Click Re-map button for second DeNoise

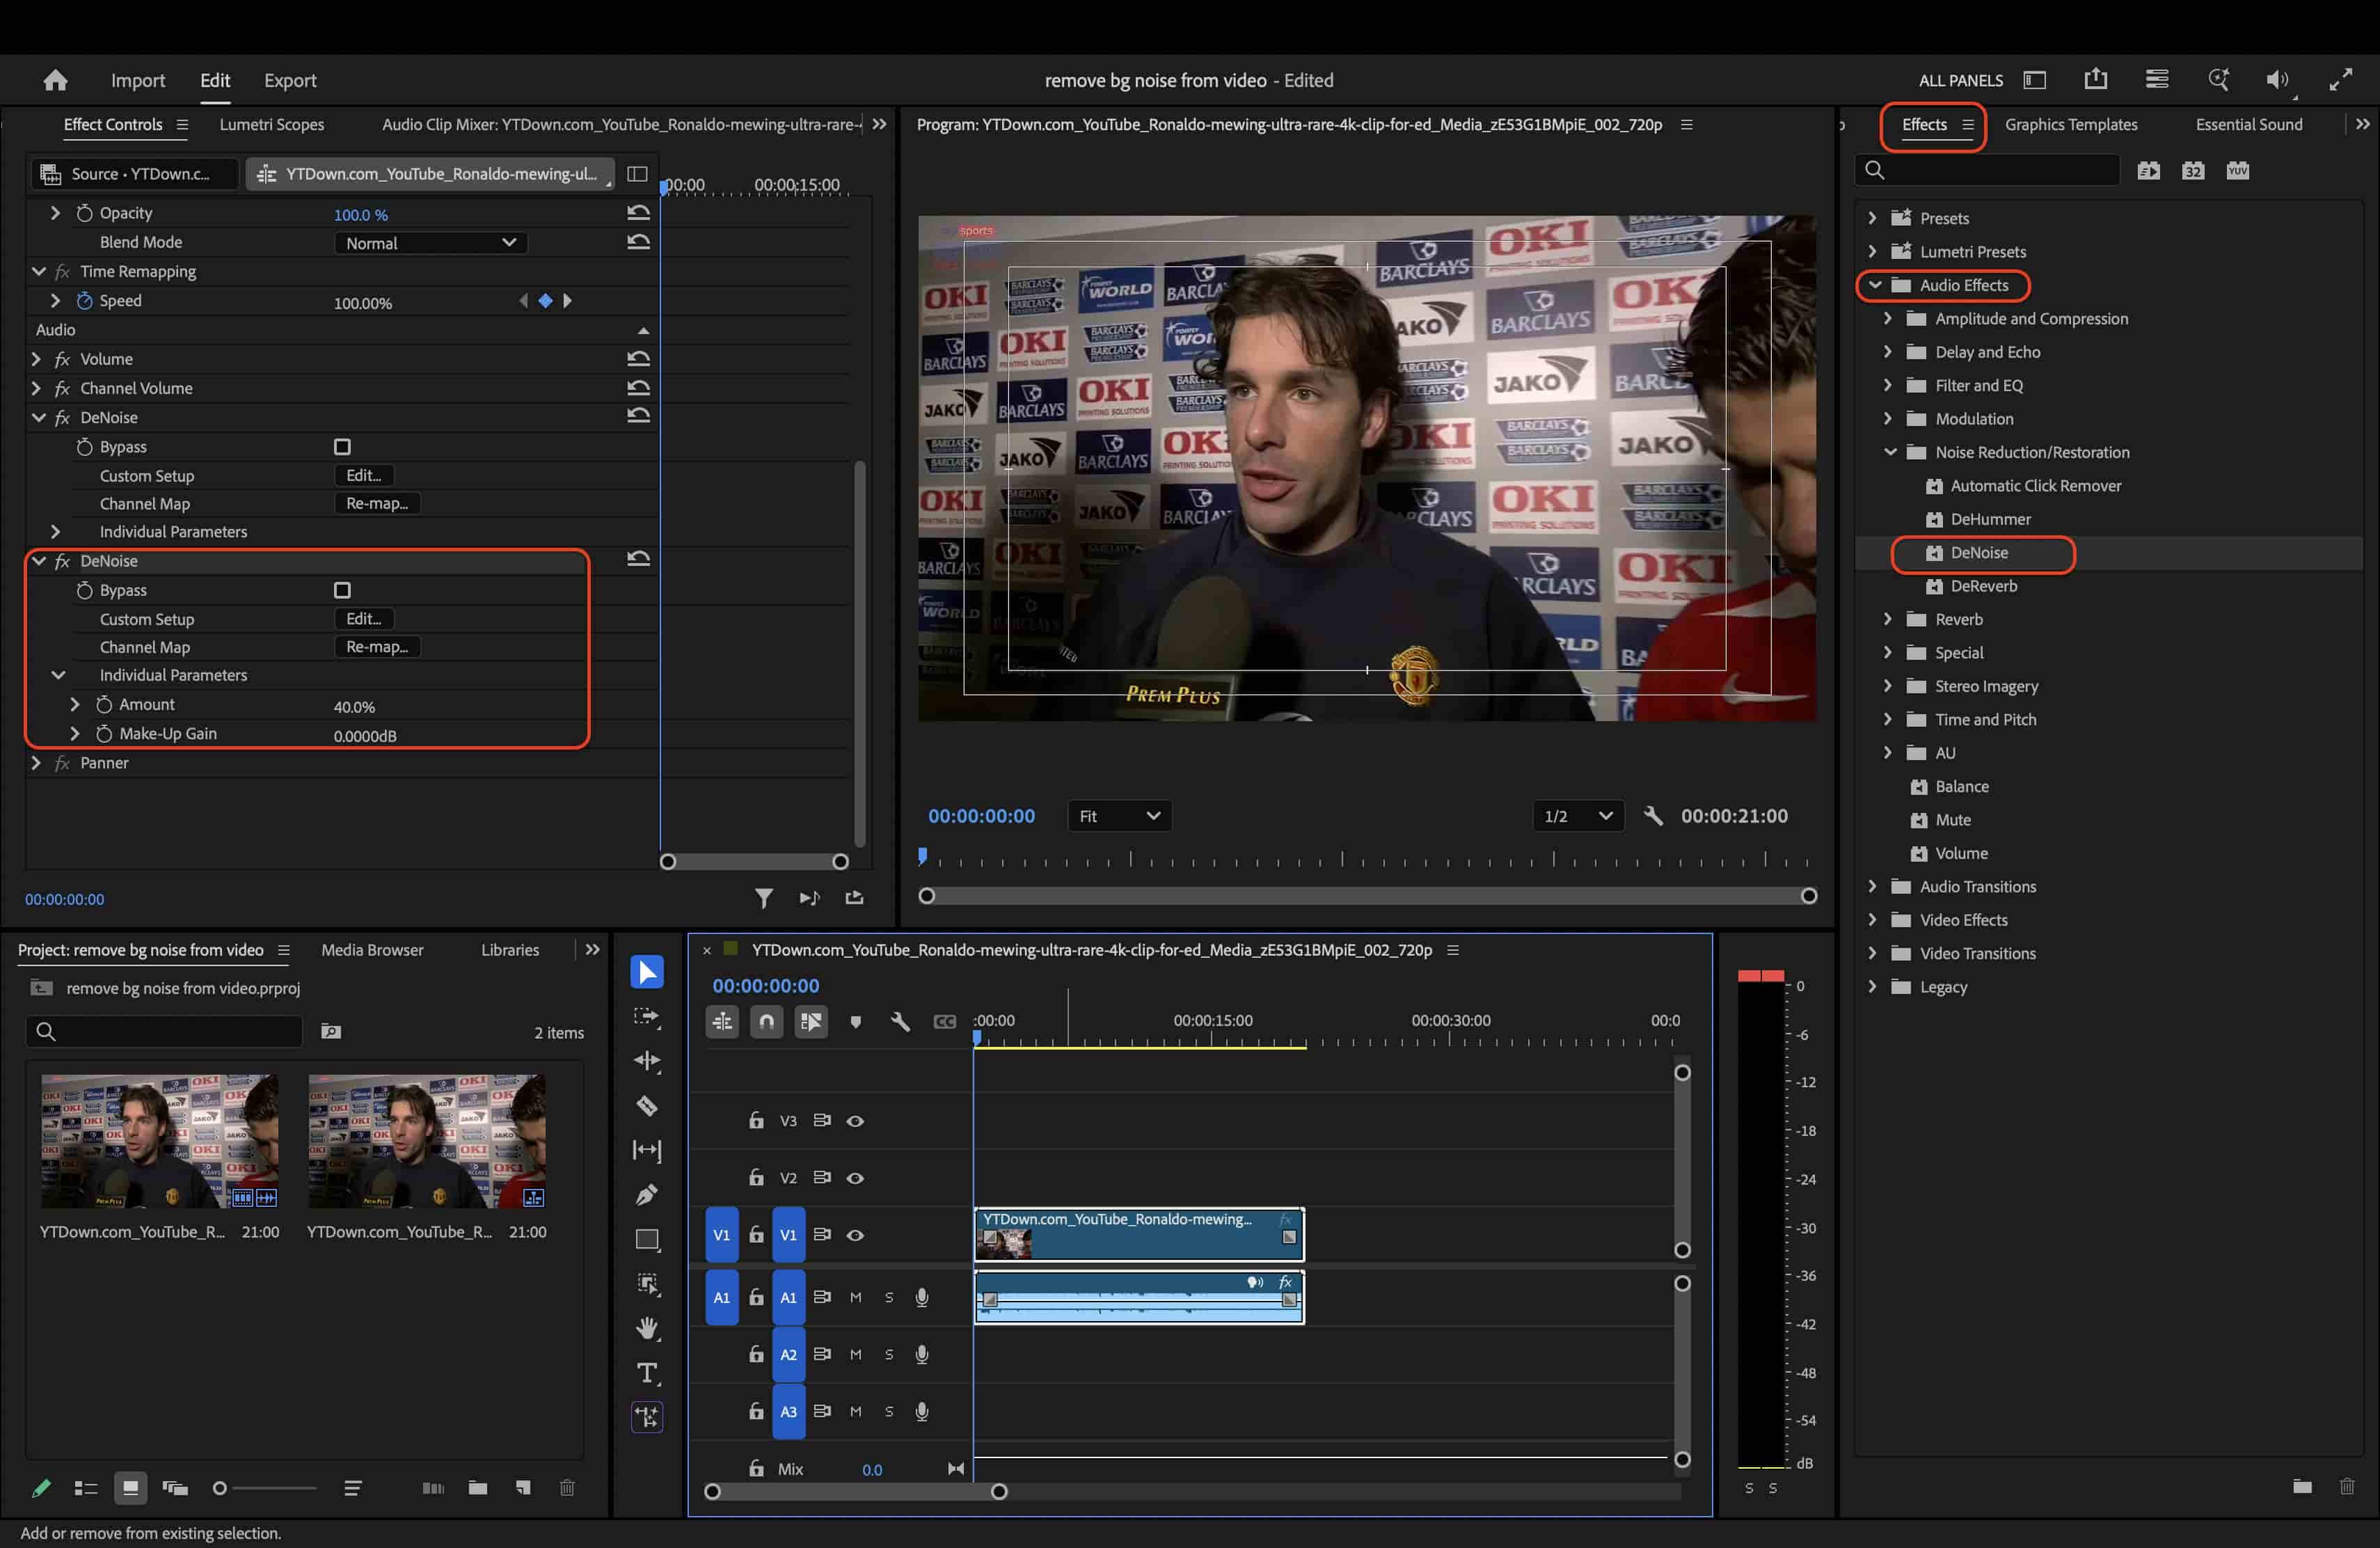click(377, 647)
